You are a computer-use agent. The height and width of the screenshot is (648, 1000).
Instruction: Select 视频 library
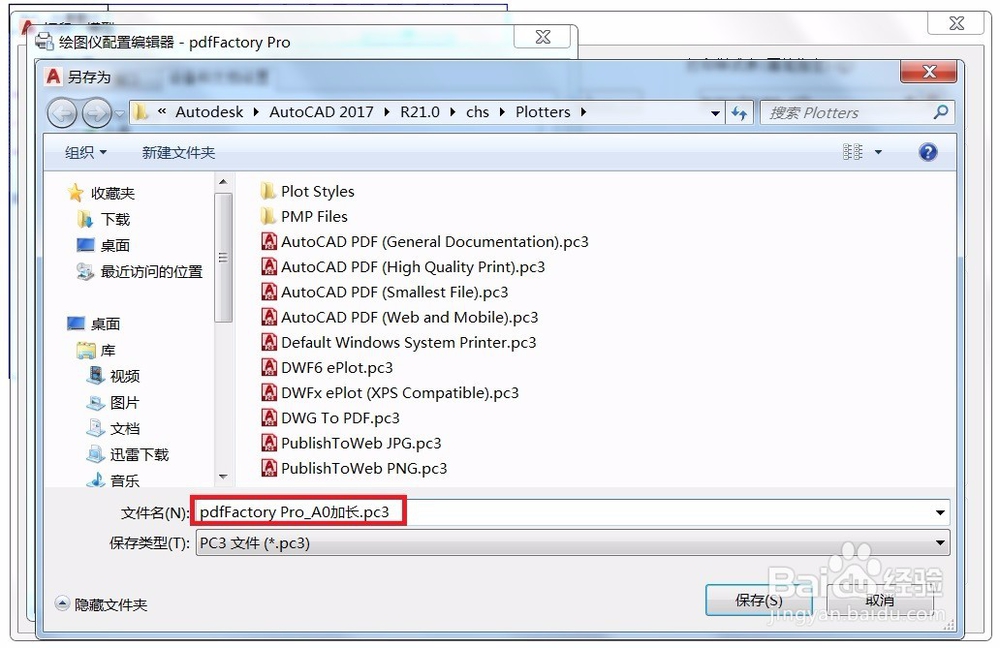click(113, 376)
